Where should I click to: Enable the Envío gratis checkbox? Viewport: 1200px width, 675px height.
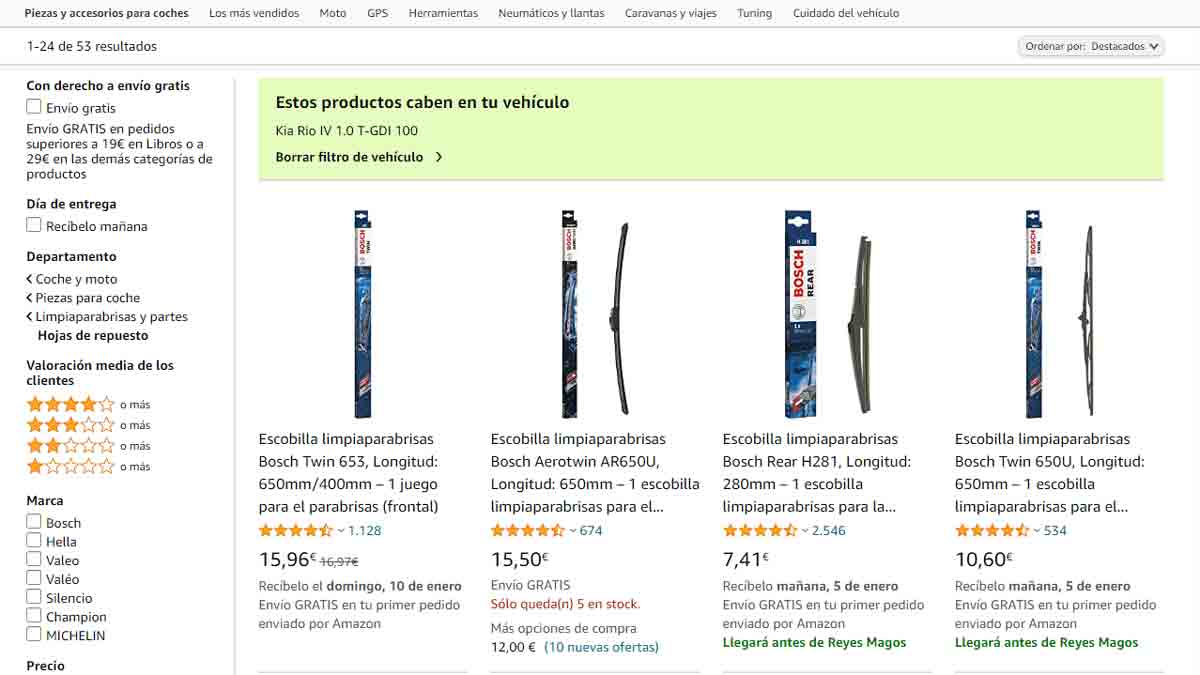pyautogui.click(x=34, y=107)
